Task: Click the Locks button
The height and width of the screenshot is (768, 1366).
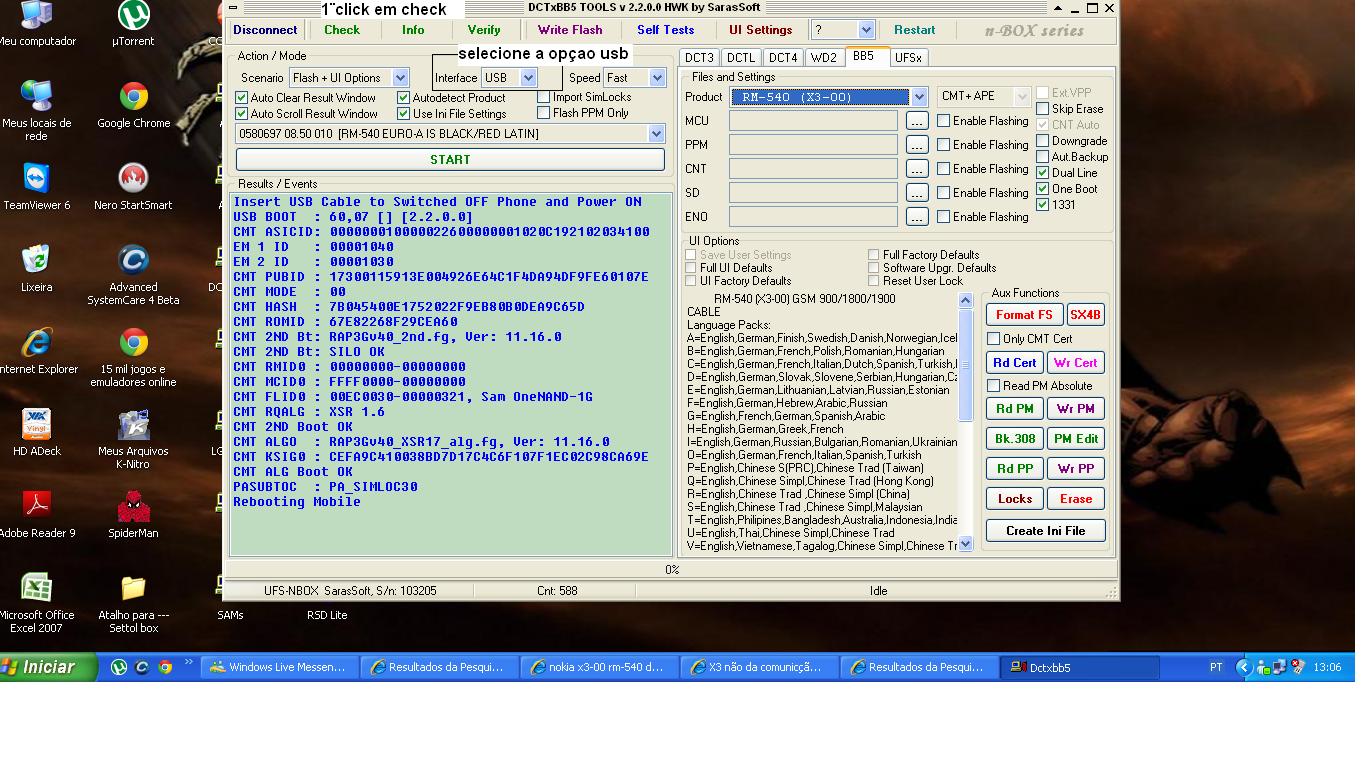Action: click(1015, 499)
